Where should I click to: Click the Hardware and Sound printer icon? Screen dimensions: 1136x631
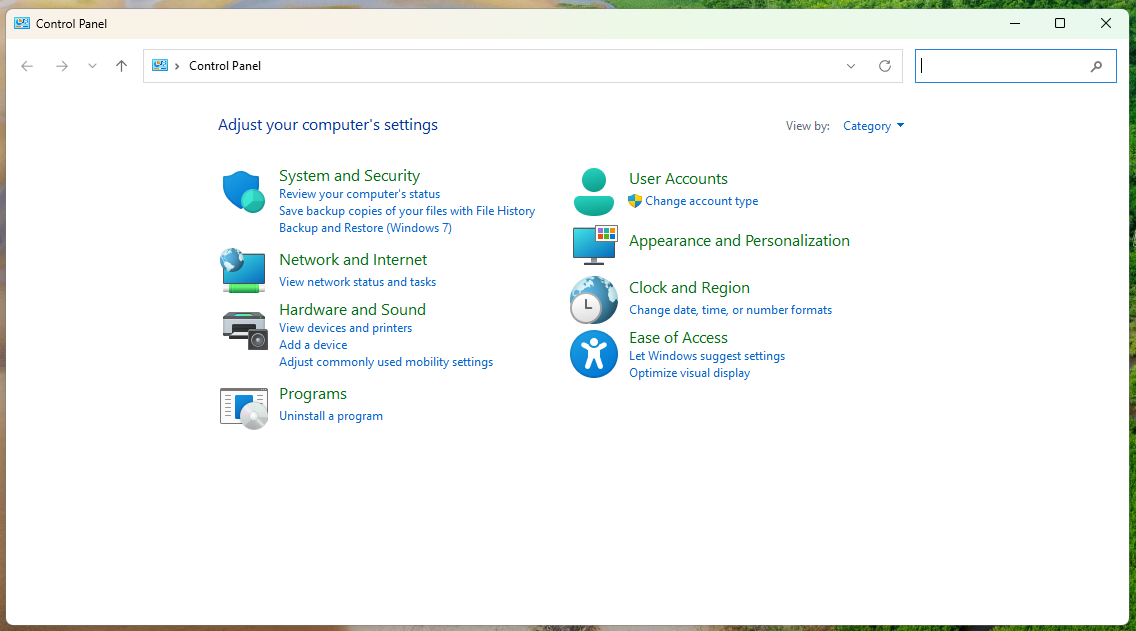(244, 330)
